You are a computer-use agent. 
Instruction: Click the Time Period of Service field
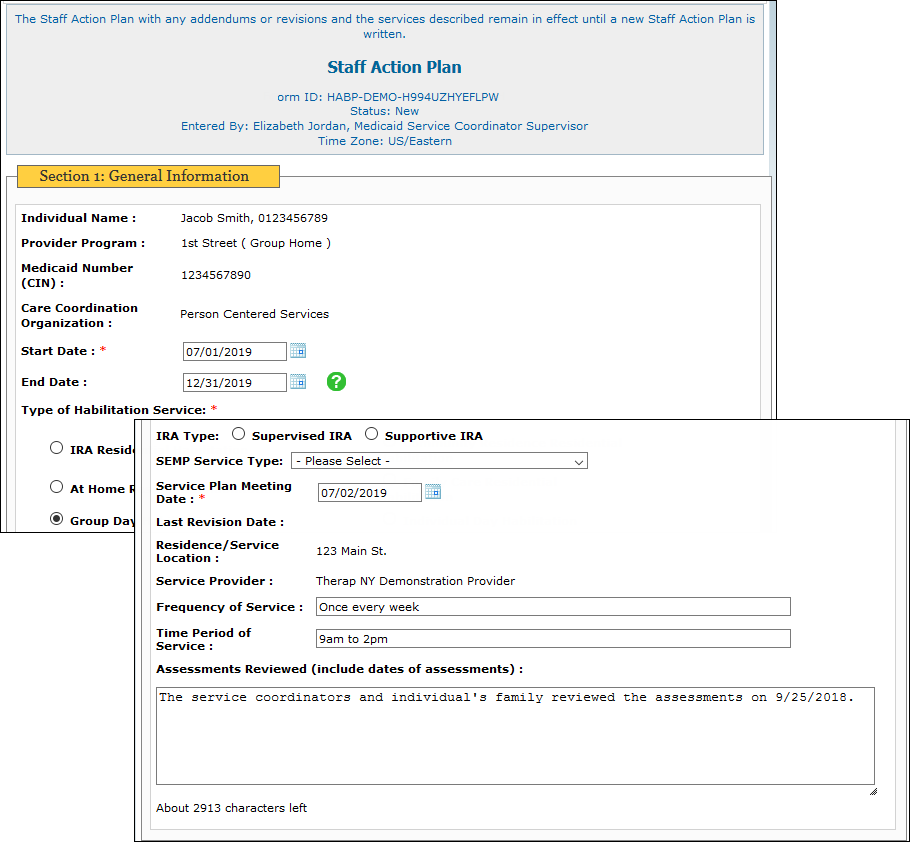552,639
